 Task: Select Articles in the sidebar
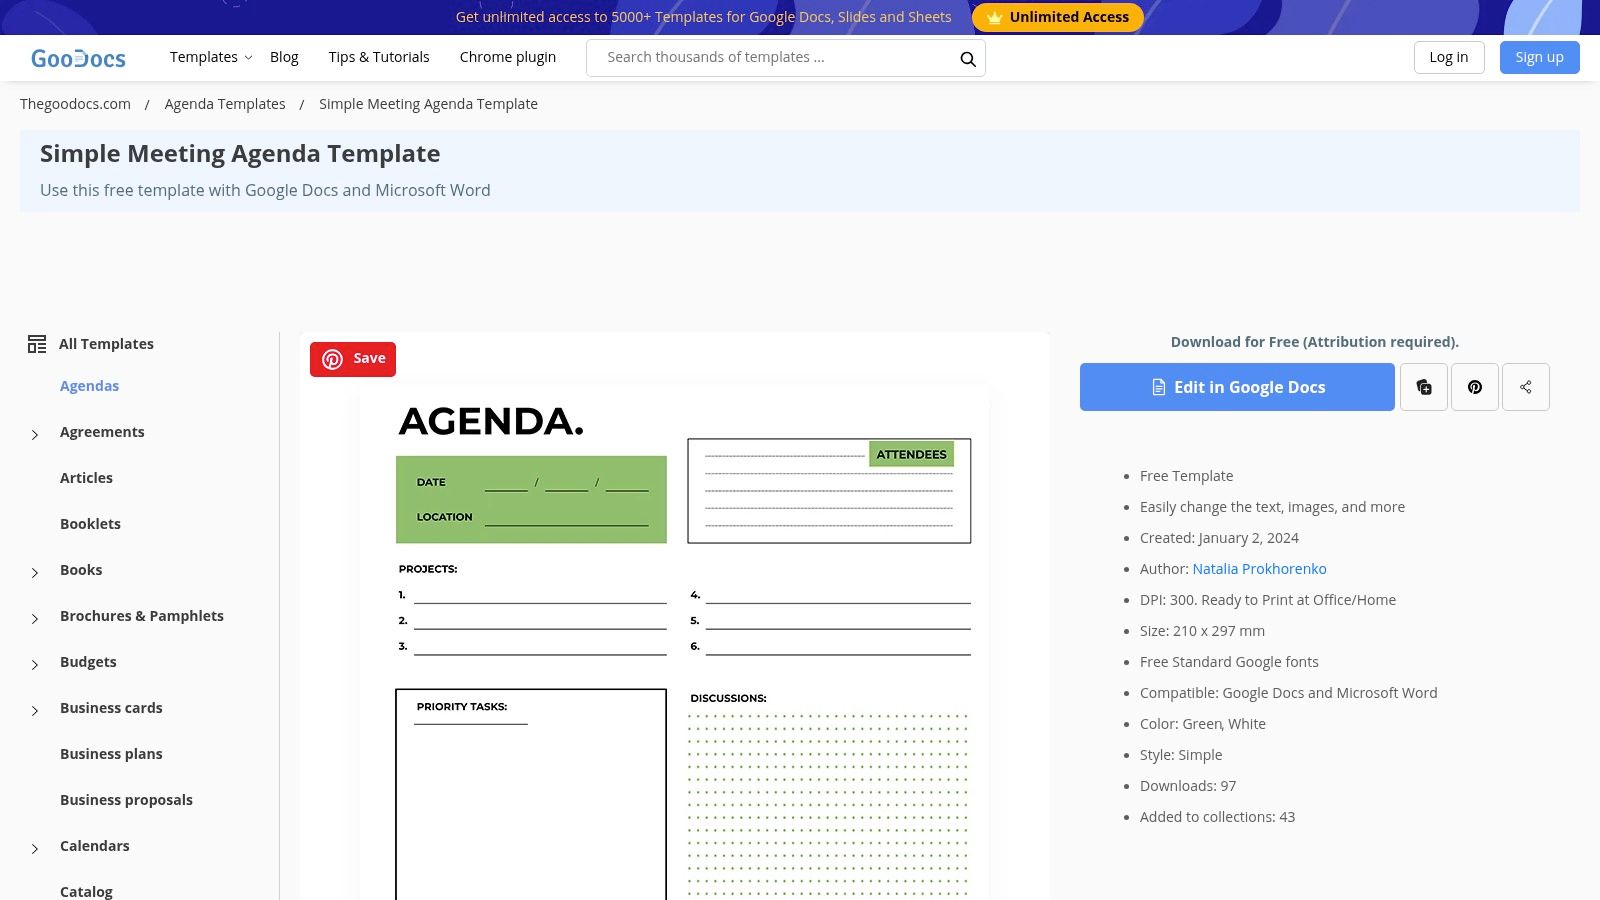click(86, 478)
